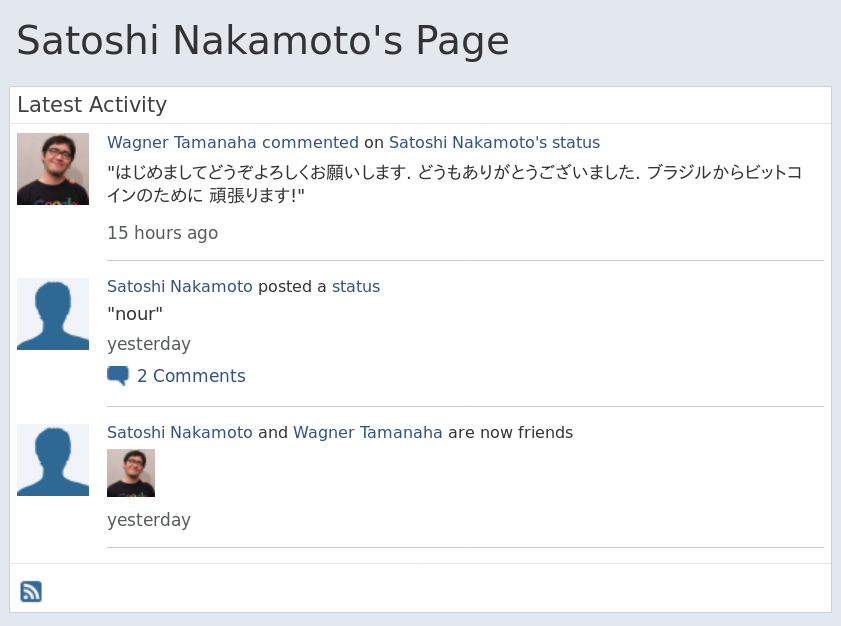The height and width of the screenshot is (626, 841).
Task: Open Satoshi Nakamoto link in friends update
Action: tap(180, 432)
